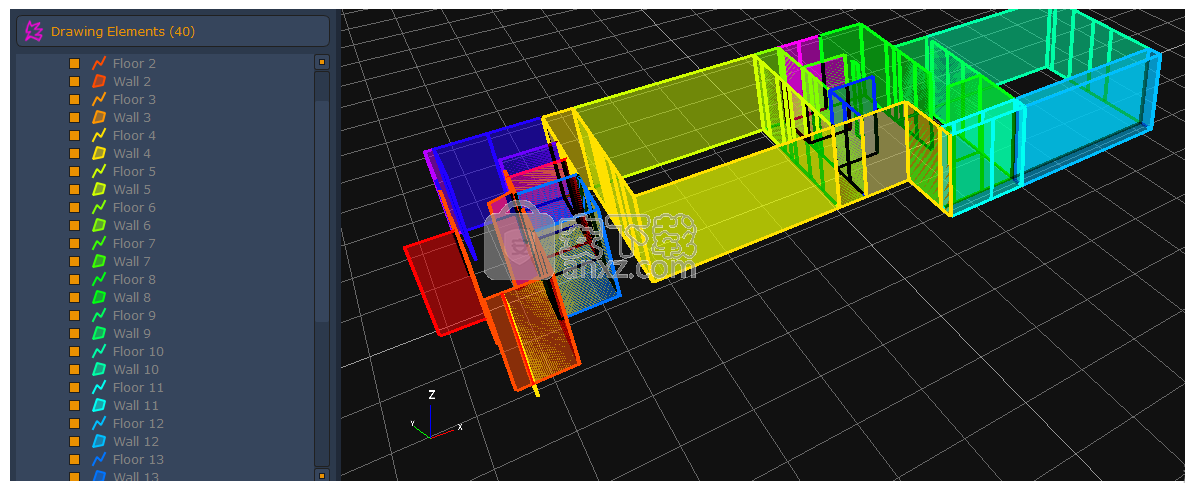This screenshot has width=1185, height=483.
Task: Click the Floor 8 polyline icon
Action: coord(98,279)
